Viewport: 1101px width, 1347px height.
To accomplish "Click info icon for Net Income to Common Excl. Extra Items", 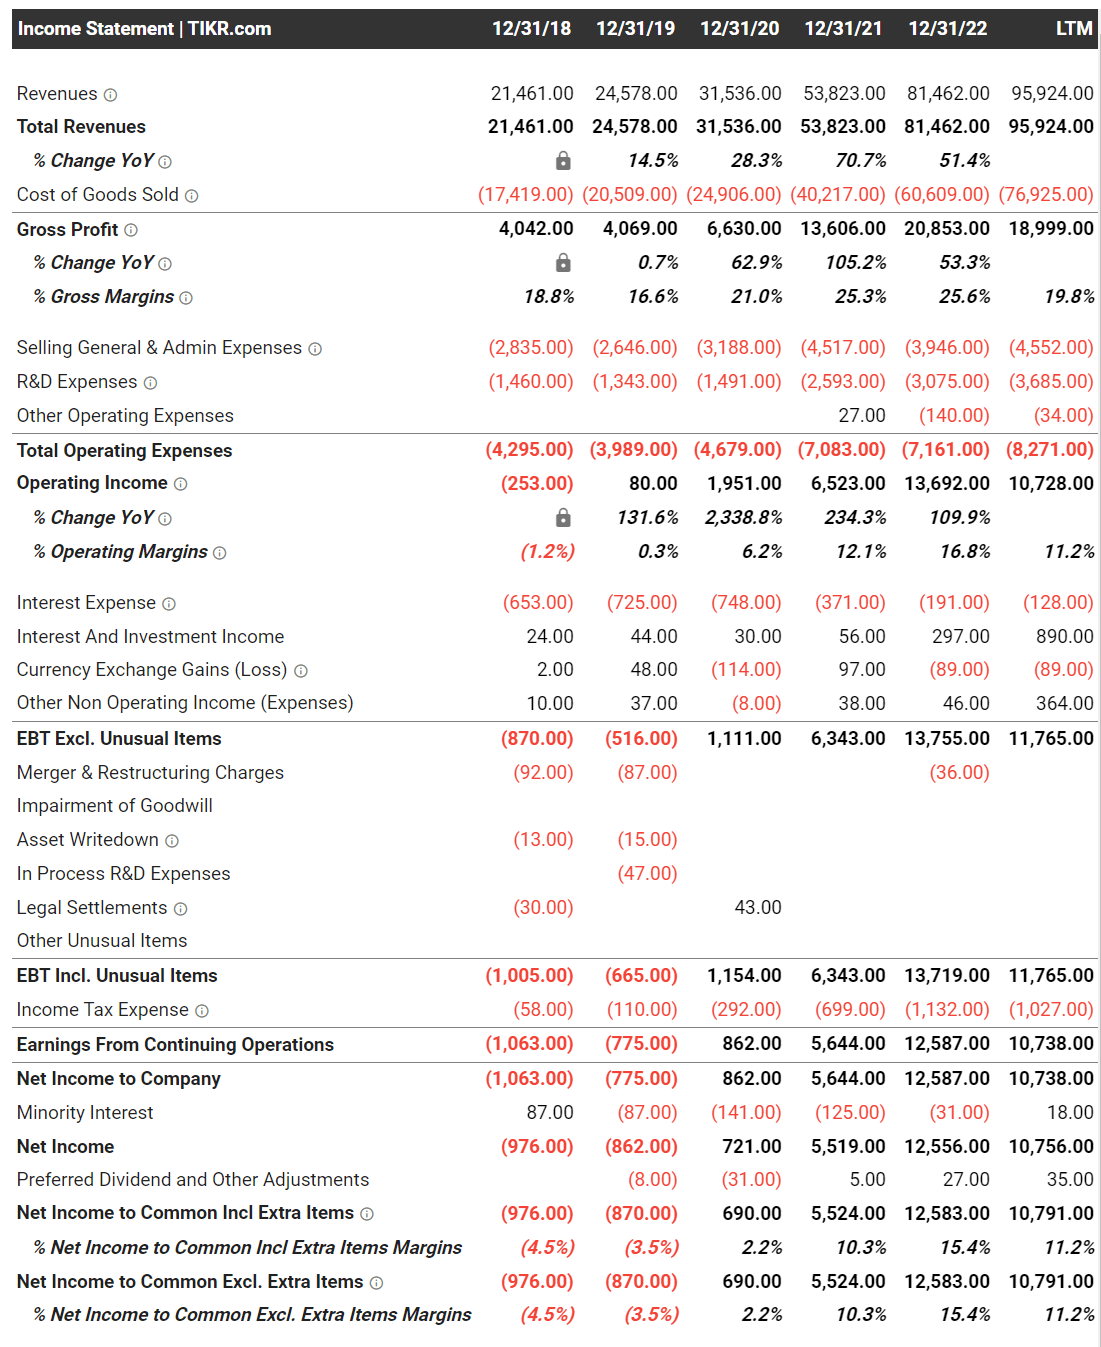I will point(376,1283).
